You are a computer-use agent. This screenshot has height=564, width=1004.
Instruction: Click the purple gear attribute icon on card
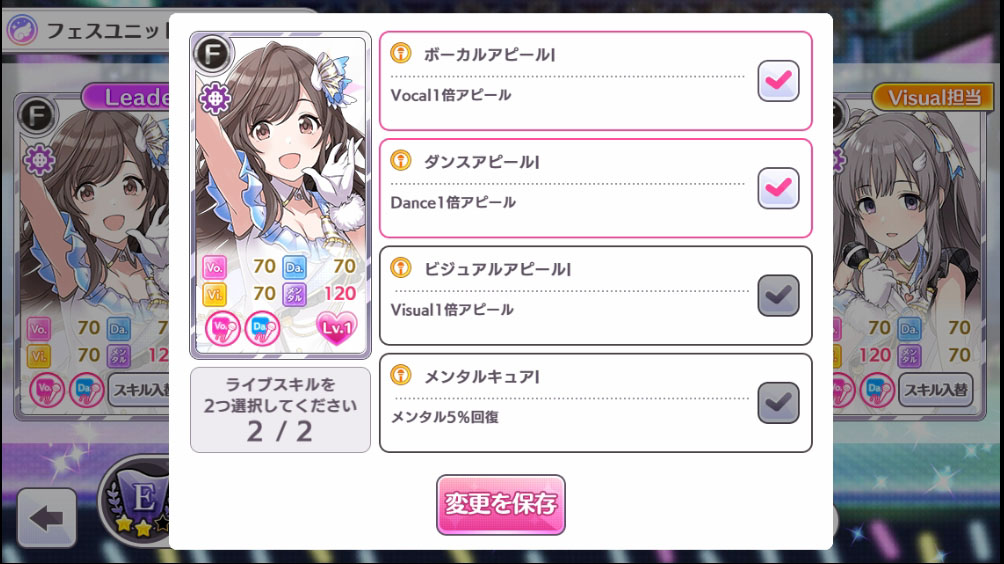(x=215, y=99)
